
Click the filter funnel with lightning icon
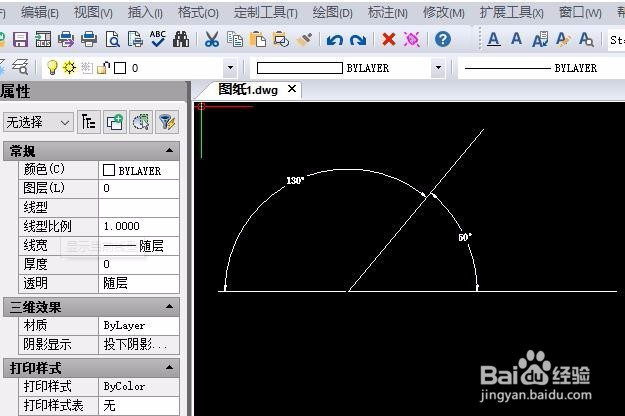point(167,122)
